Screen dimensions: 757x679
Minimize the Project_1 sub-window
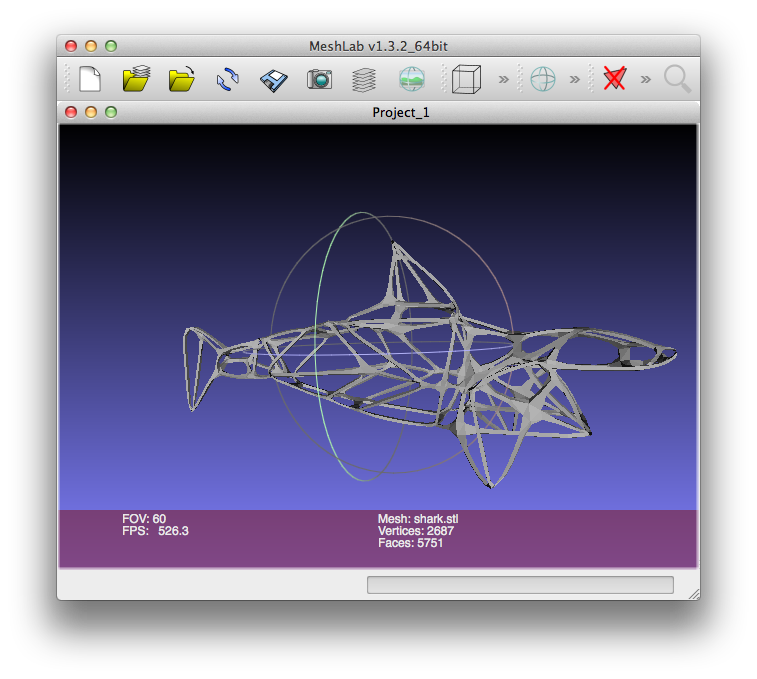pyautogui.click(x=91, y=112)
